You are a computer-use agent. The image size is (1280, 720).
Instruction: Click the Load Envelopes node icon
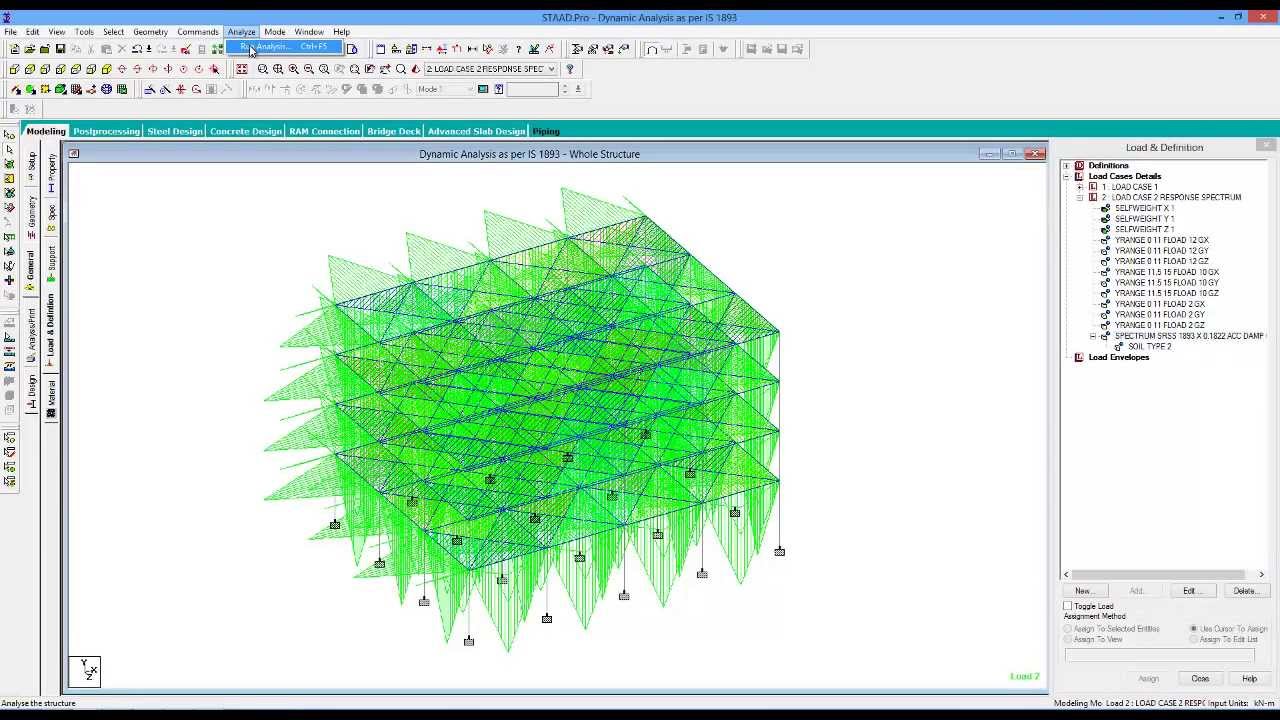(1079, 357)
